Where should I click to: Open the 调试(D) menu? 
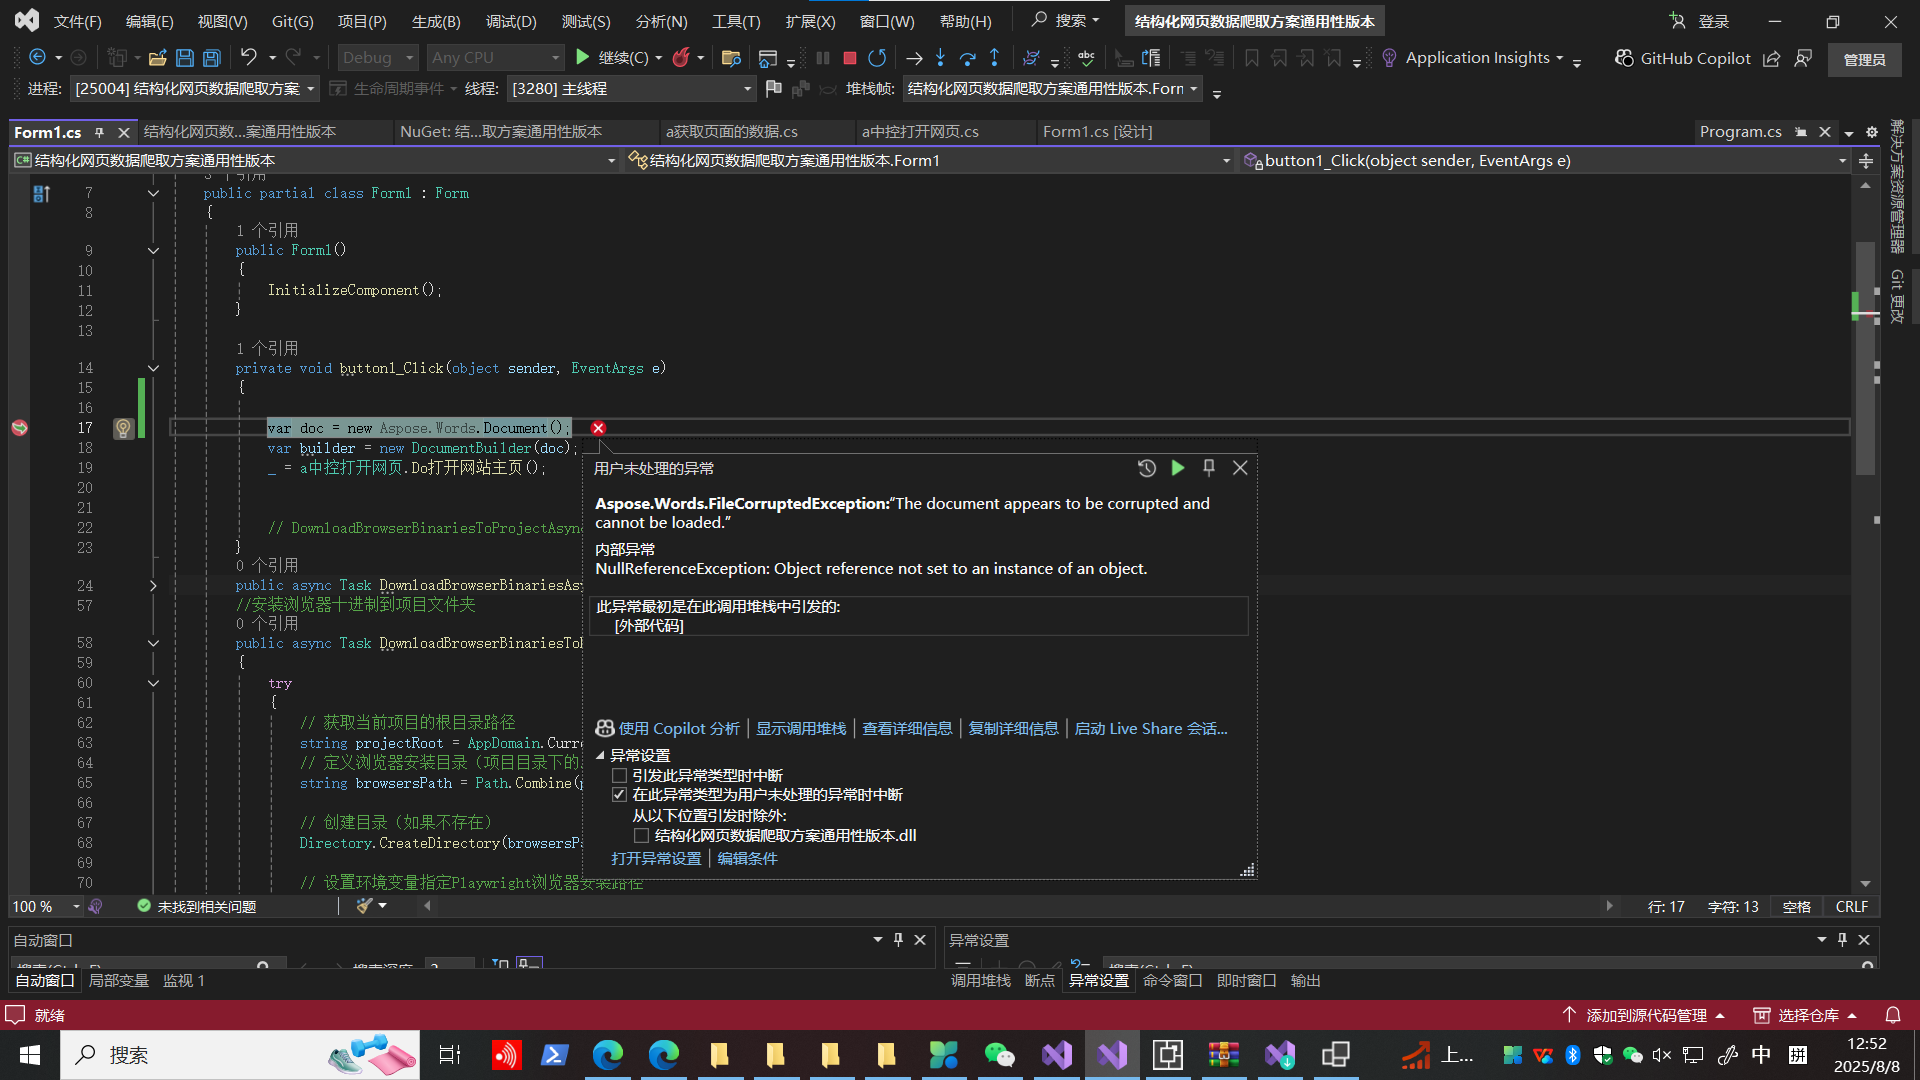coord(511,21)
